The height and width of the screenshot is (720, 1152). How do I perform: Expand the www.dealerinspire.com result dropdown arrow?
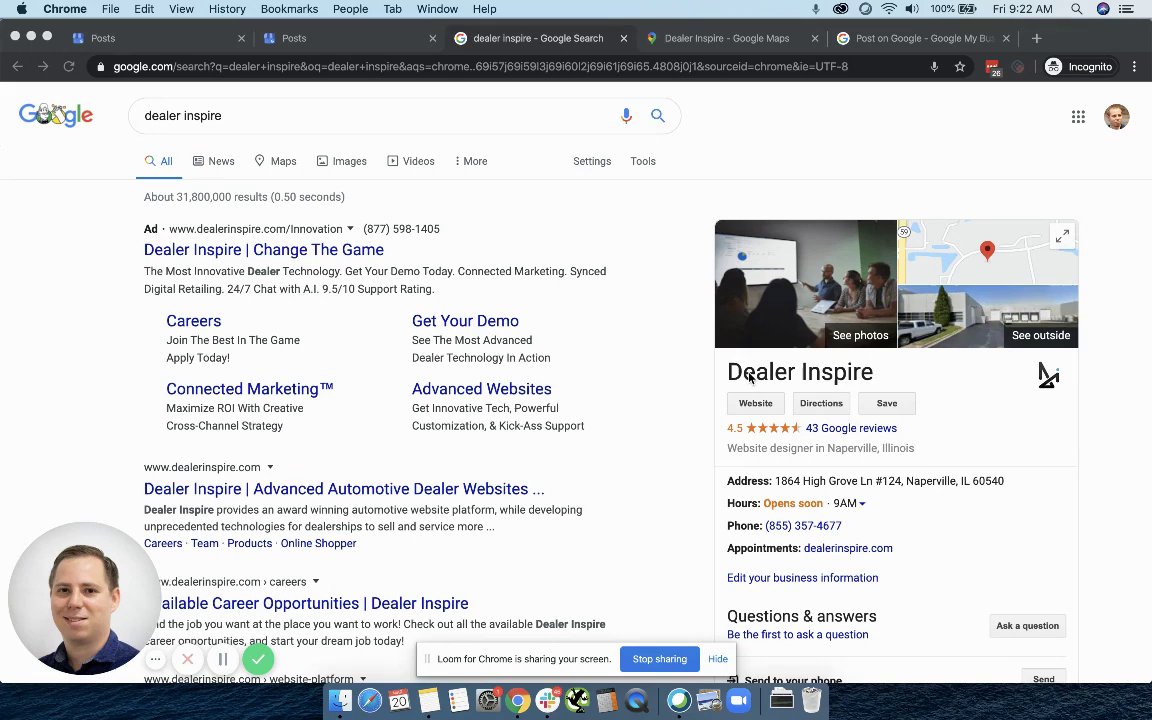(x=270, y=467)
